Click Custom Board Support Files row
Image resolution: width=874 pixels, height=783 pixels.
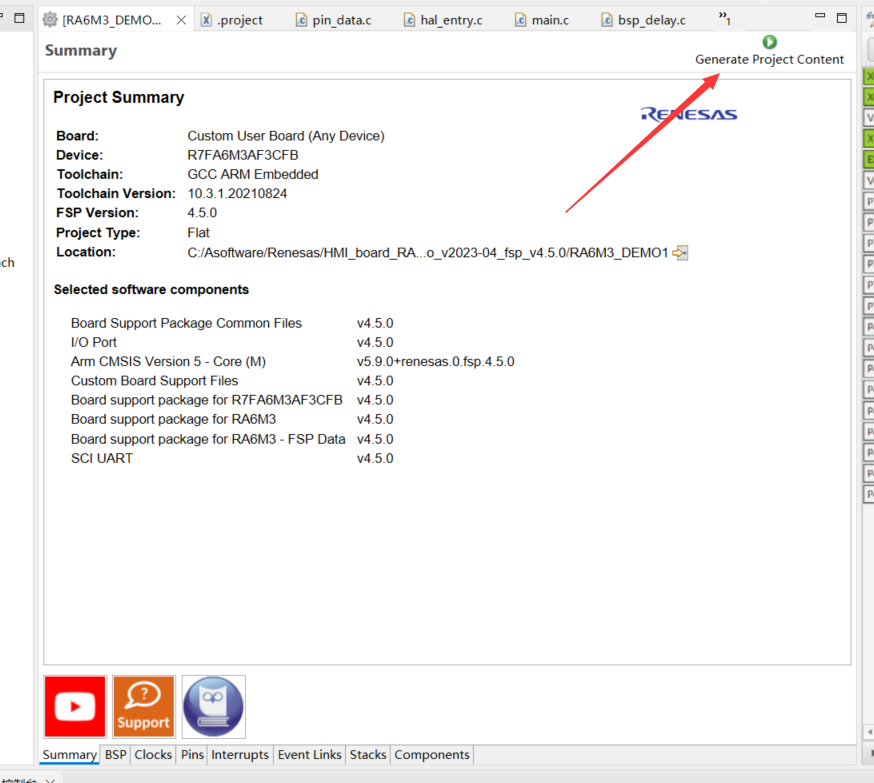tap(232, 381)
